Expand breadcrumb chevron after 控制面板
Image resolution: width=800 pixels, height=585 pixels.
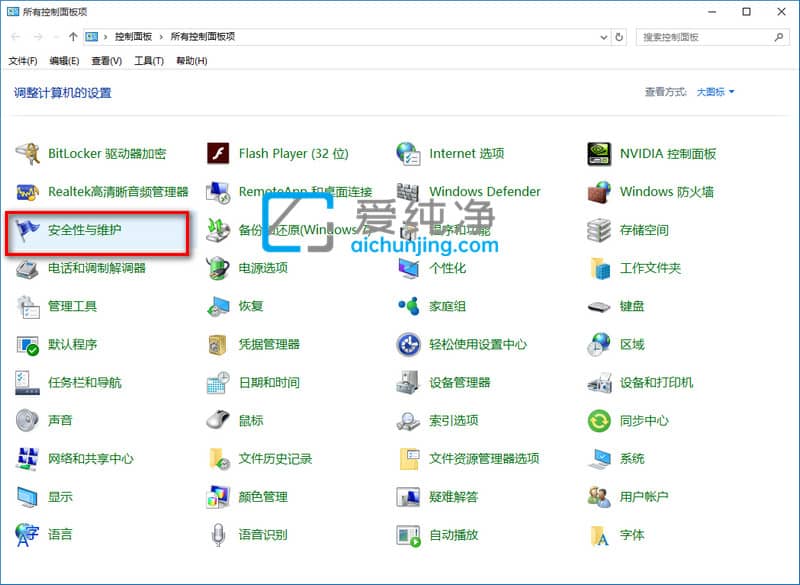tap(161, 37)
